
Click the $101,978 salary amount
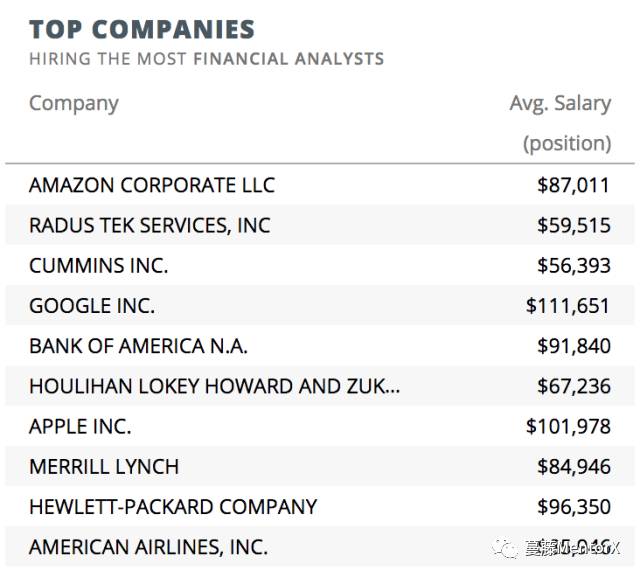tap(568, 426)
